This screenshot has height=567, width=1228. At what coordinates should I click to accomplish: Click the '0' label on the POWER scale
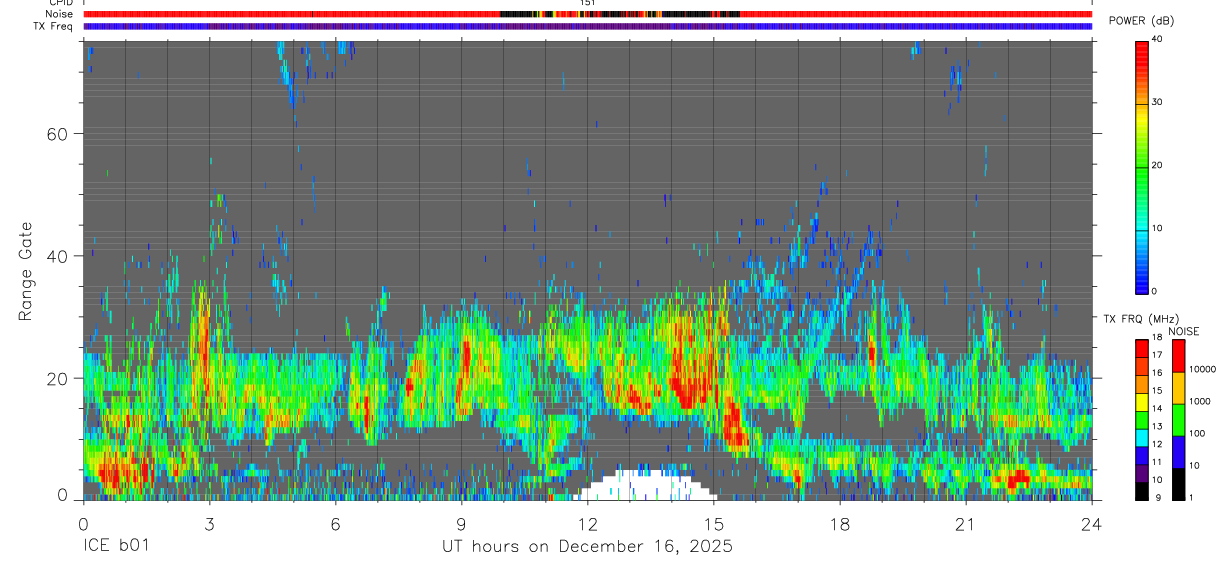[1155, 291]
